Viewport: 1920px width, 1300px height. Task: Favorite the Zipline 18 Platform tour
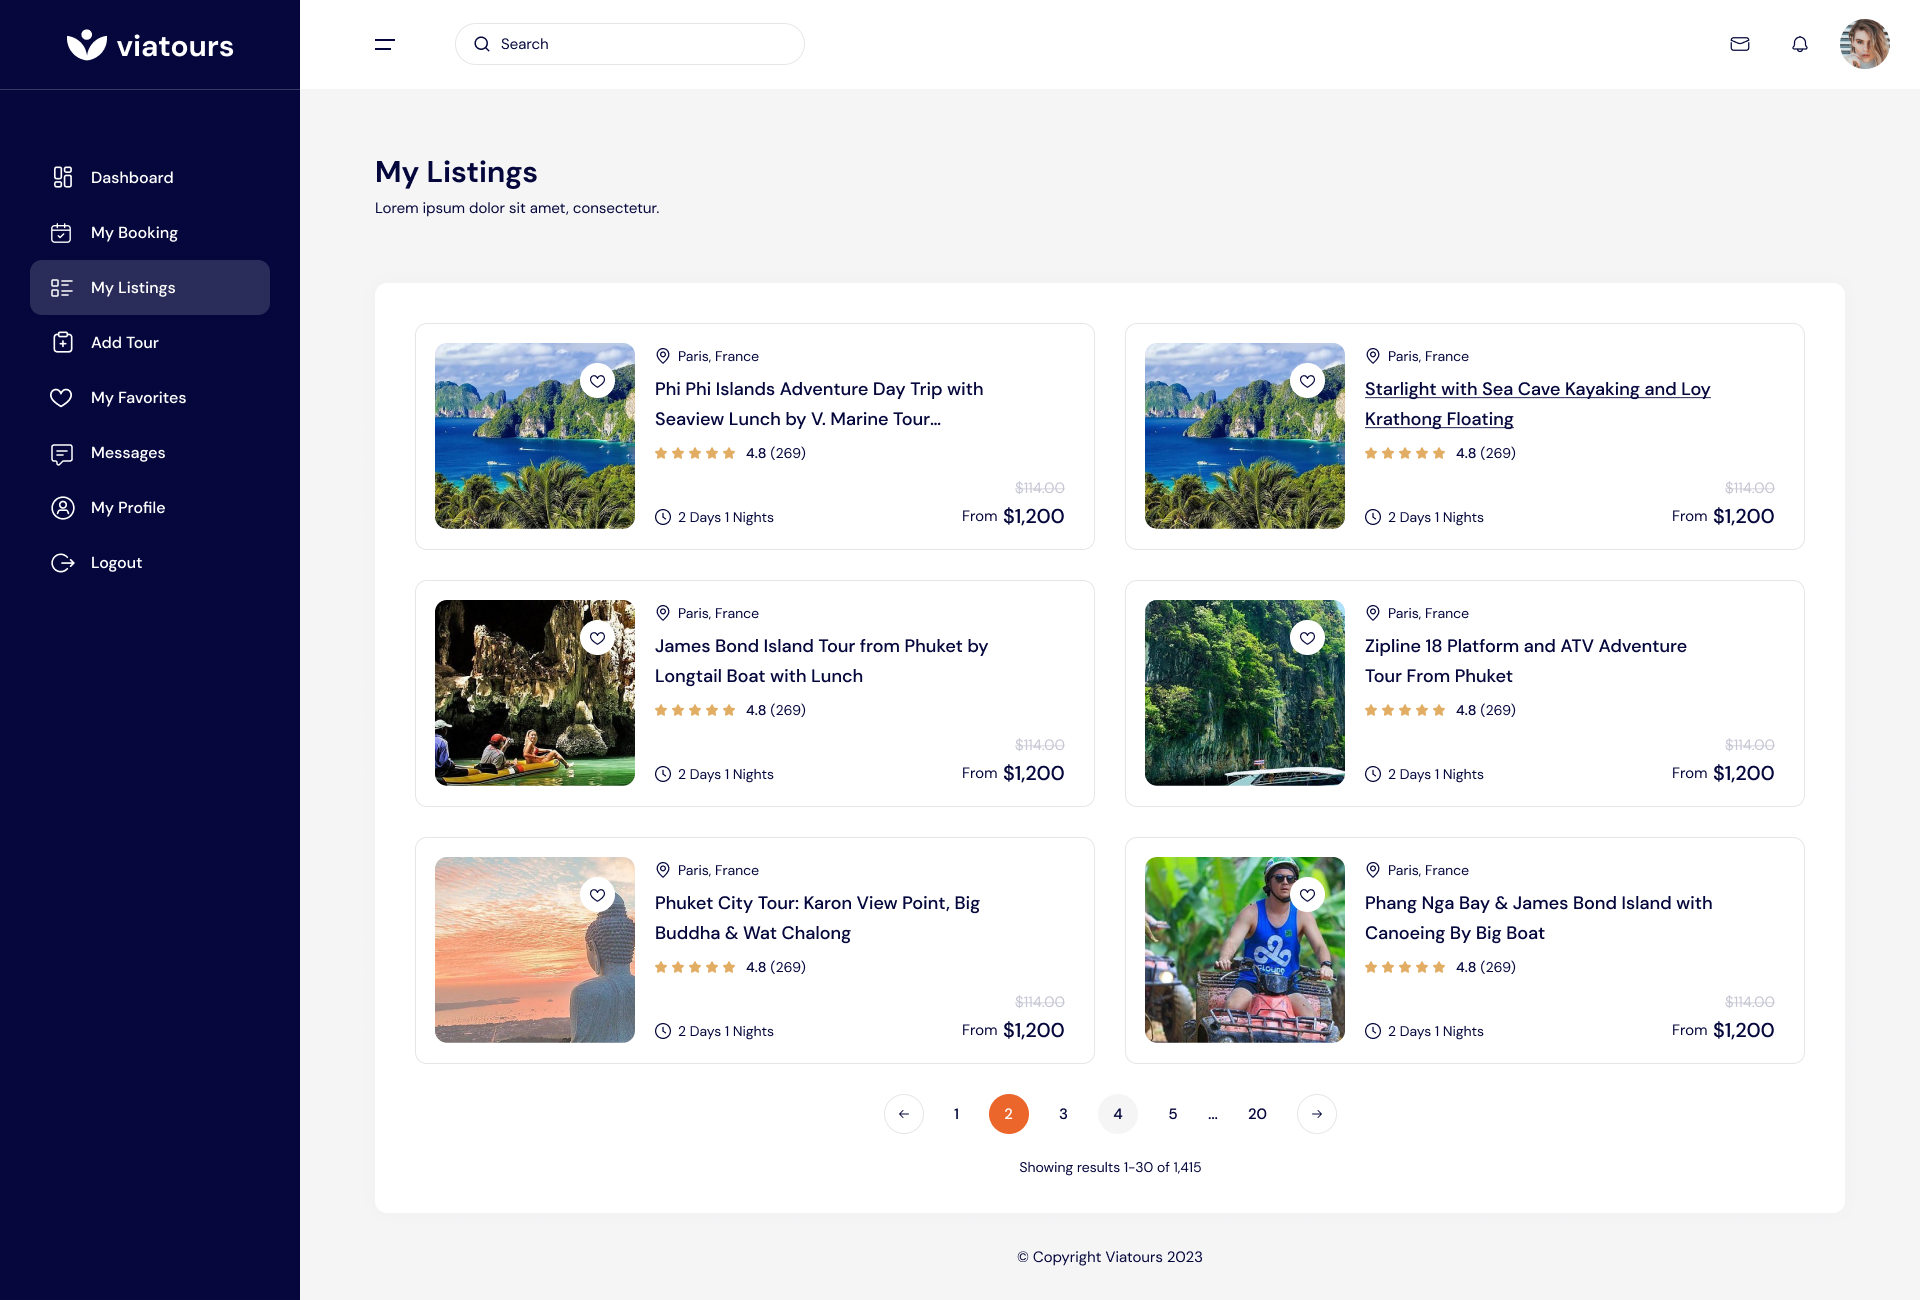[1307, 637]
